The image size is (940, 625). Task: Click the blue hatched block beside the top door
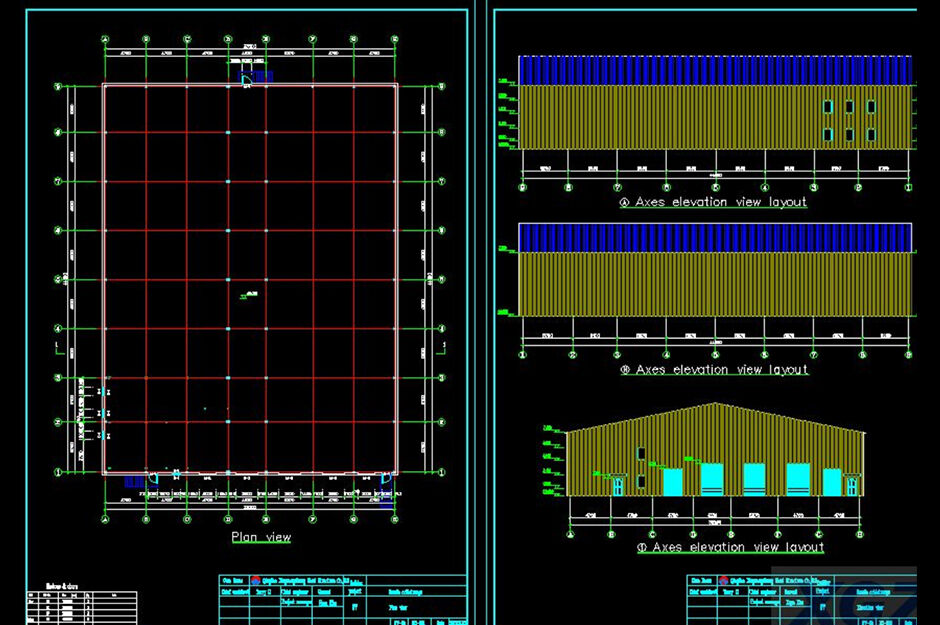point(263,76)
